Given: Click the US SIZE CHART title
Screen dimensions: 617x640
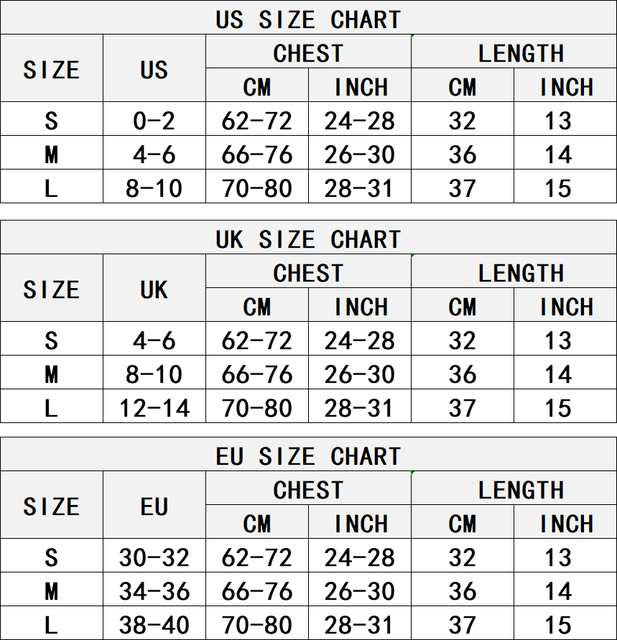Looking at the screenshot, I should tap(308, 19).
